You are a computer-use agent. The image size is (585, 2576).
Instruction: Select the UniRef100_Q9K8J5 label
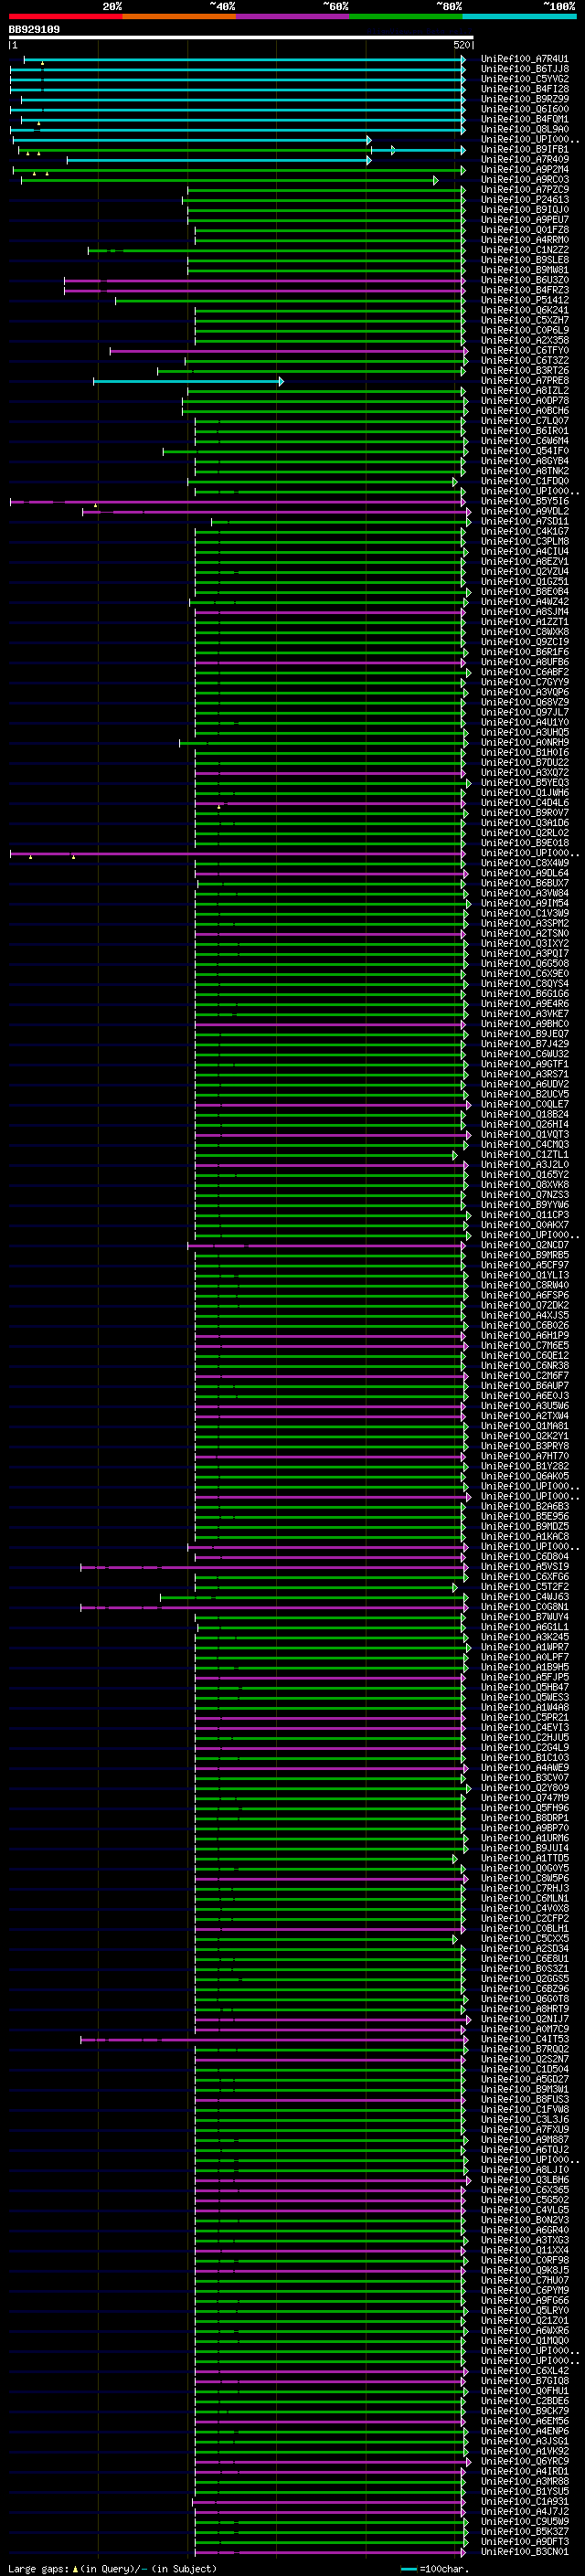pyautogui.click(x=524, y=2270)
